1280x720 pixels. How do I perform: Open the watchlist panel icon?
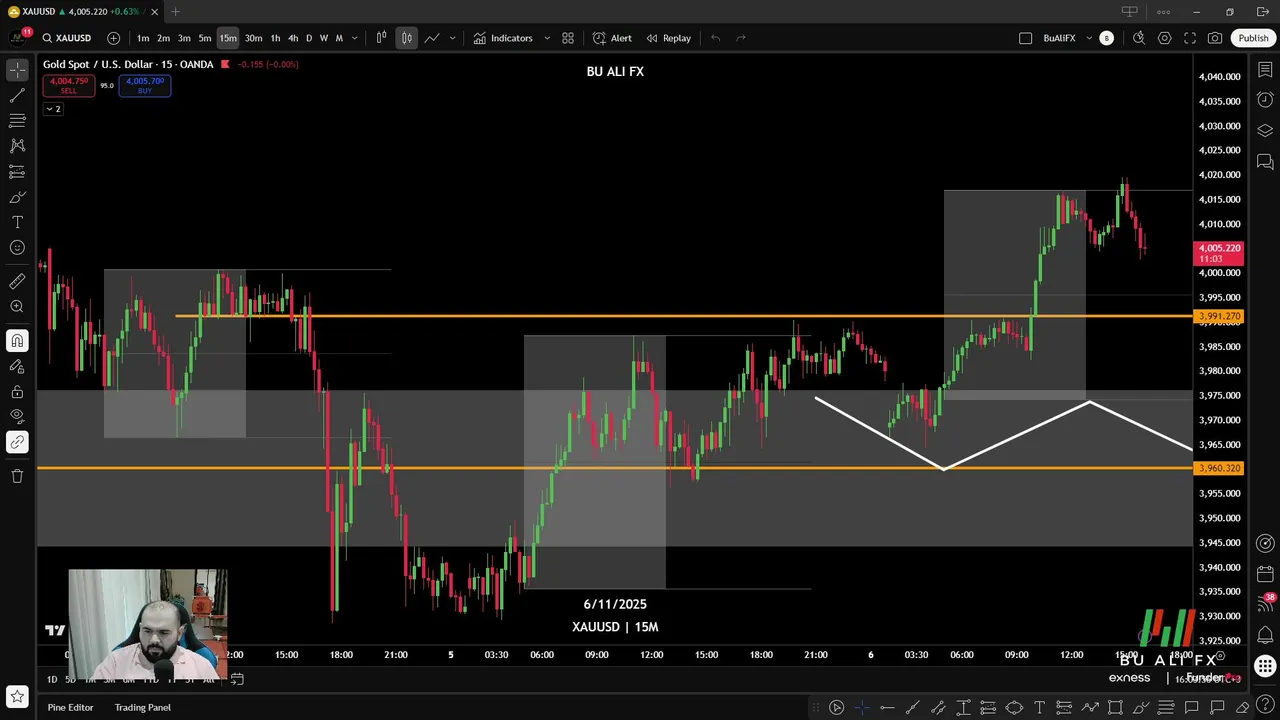coord(1265,70)
